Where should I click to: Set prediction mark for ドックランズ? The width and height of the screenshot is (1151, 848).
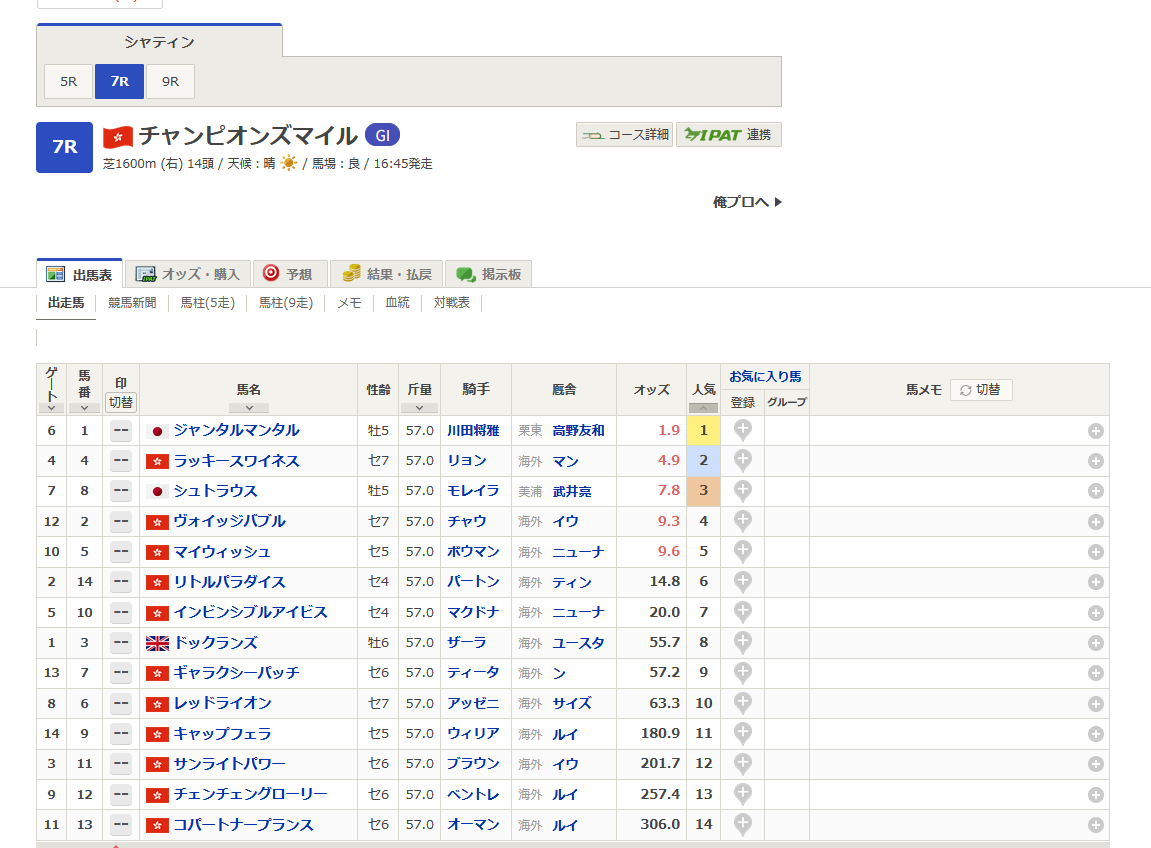click(x=121, y=643)
